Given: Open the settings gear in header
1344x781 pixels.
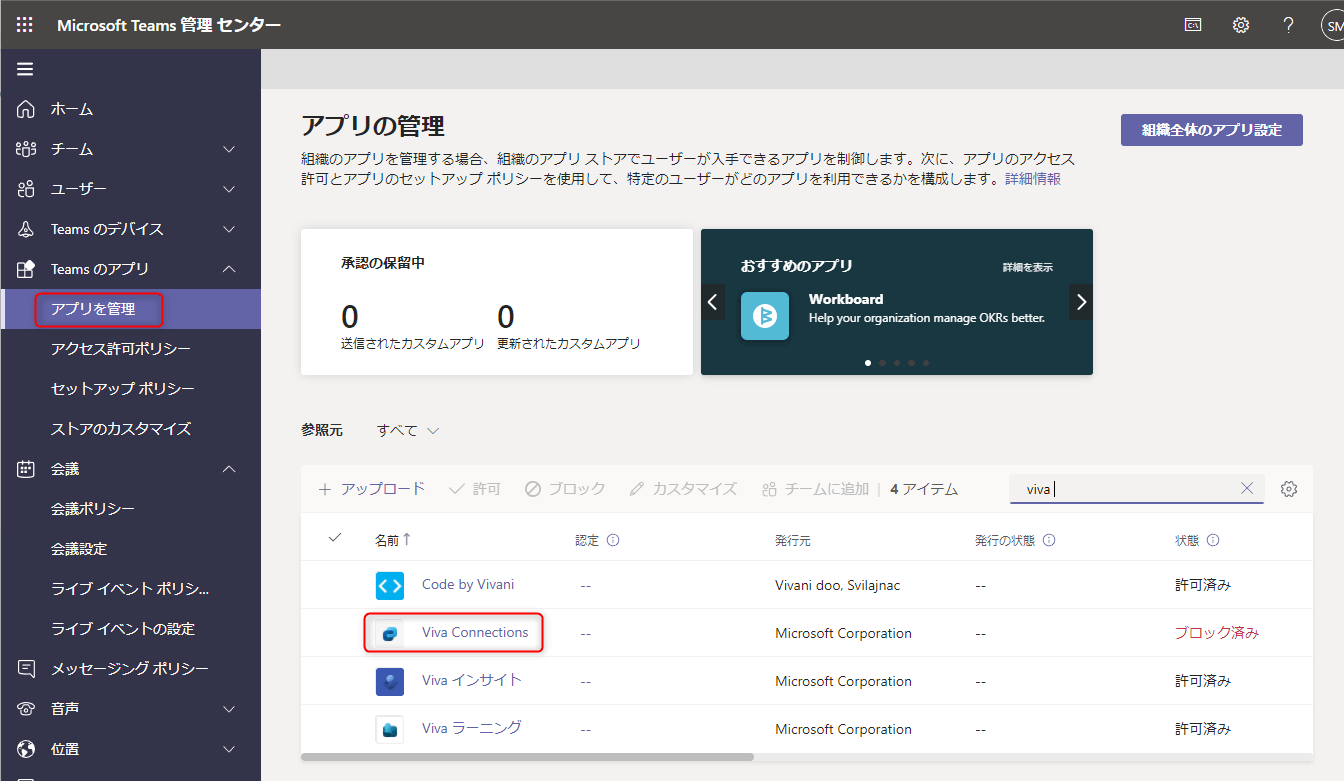Looking at the screenshot, I should click(1241, 25).
